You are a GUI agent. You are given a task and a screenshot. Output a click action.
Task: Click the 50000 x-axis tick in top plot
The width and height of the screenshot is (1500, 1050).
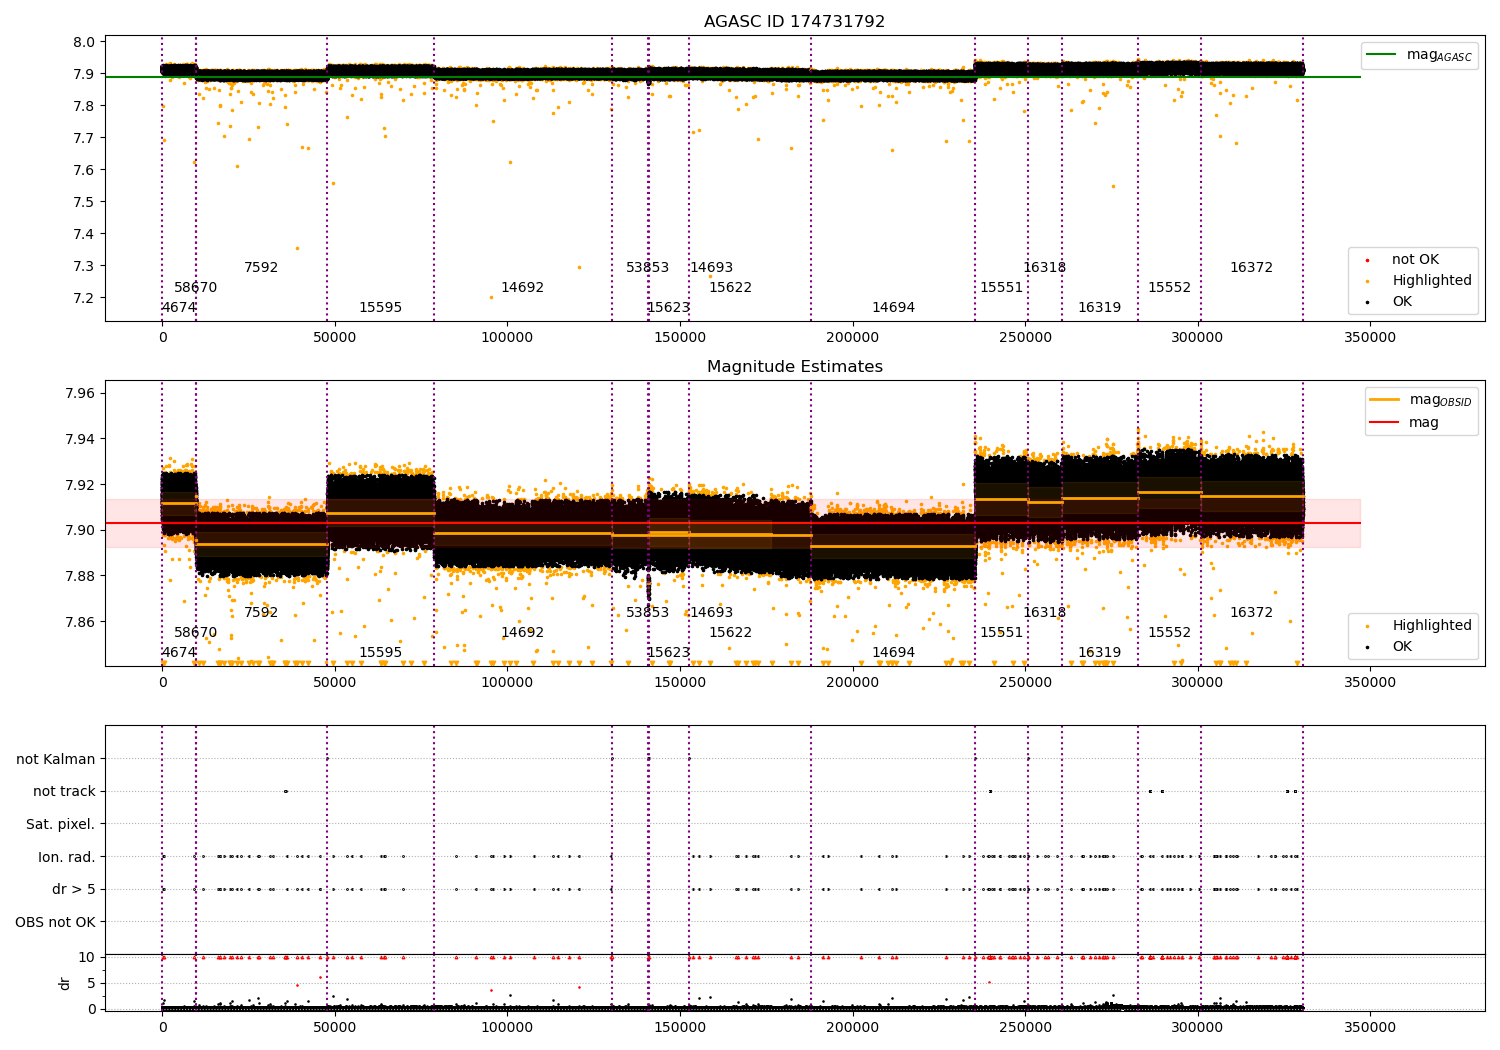[x=335, y=338]
